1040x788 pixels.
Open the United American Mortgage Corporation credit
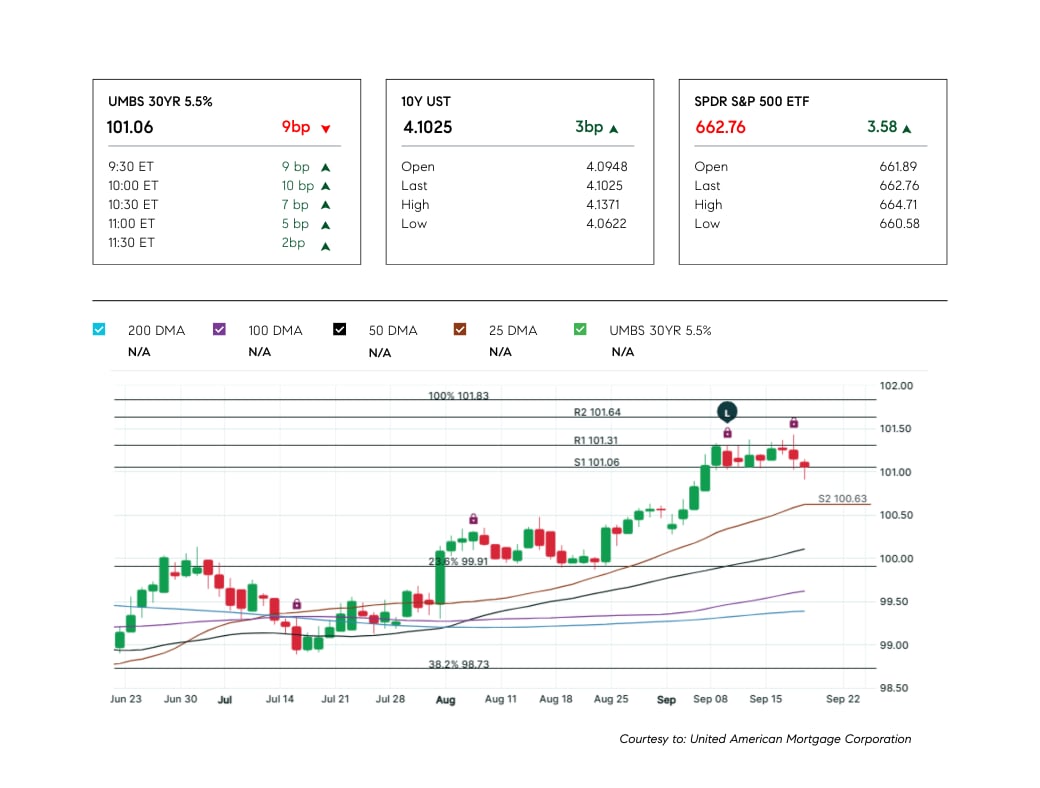[765, 739]
